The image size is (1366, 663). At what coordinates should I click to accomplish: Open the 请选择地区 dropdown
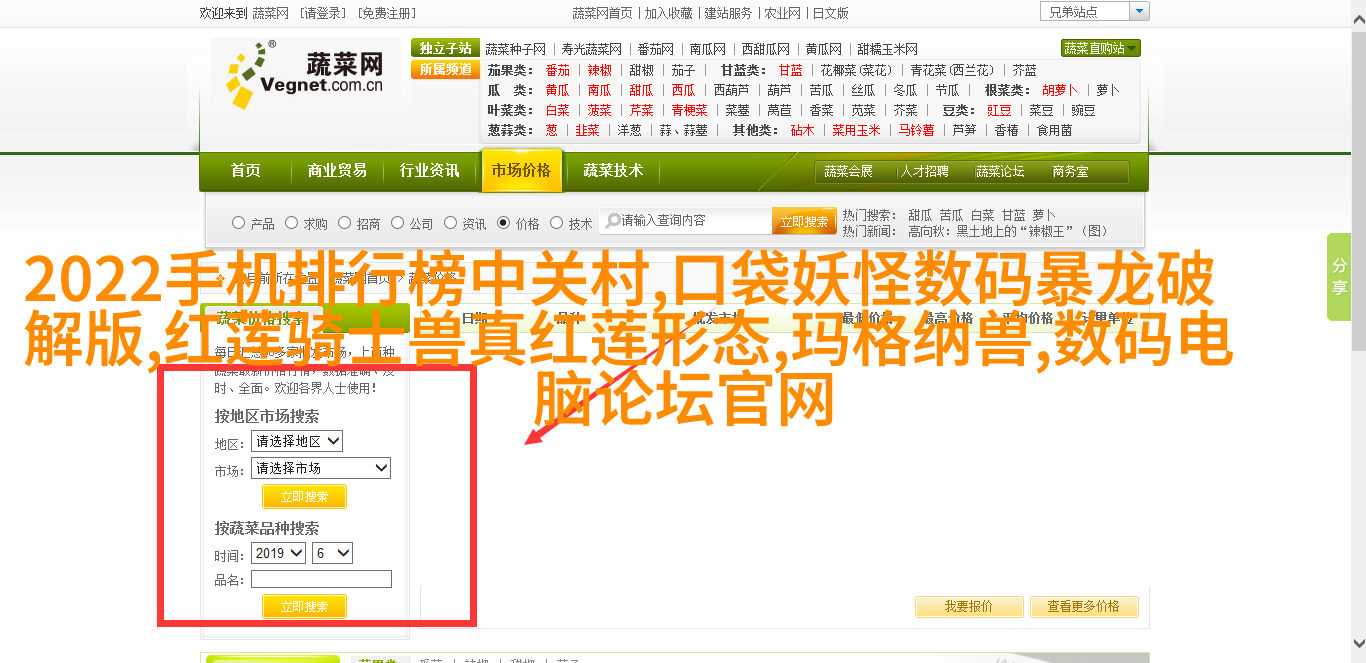tap(297, 441)
